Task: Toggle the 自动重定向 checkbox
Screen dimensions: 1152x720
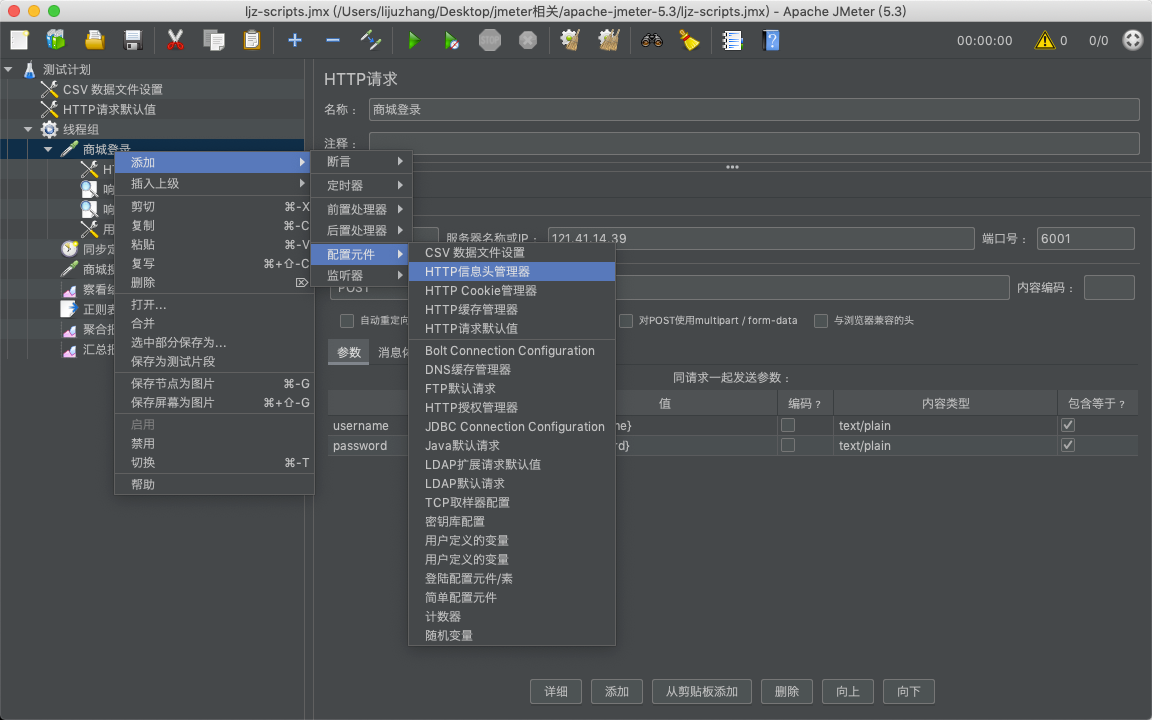Action: tap(347, 320)
